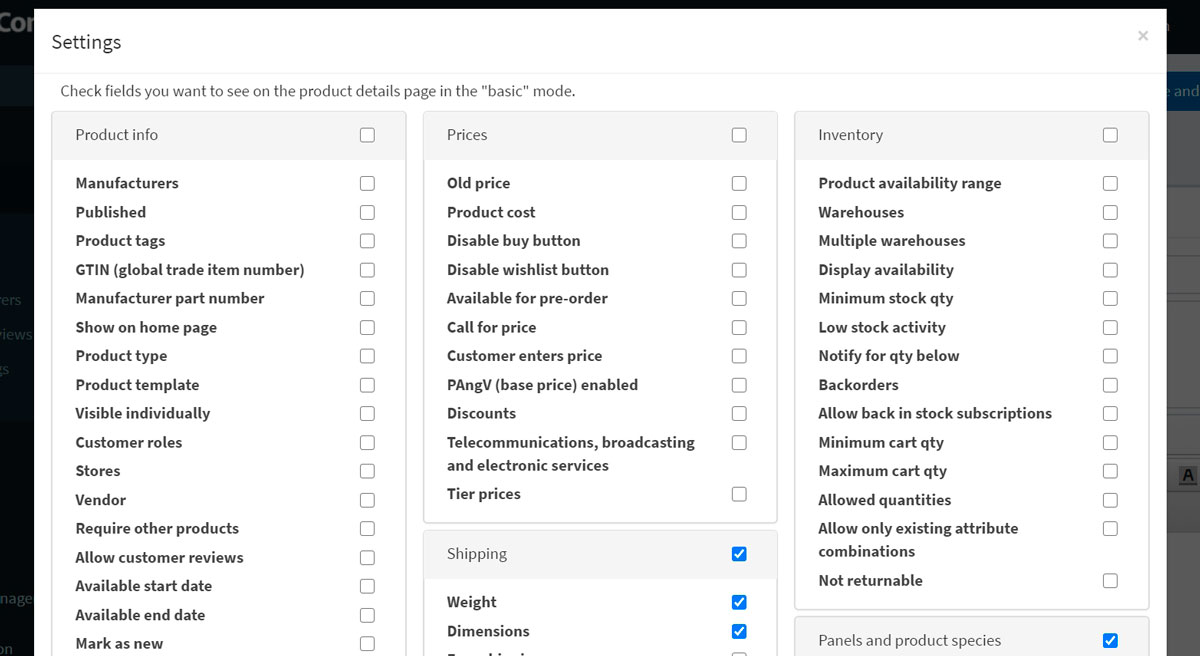Image resolution: width=1200 pixels, height=656 pixels.
Task: Enable the Product tags checkbox
Action: [x=367, y=241]
